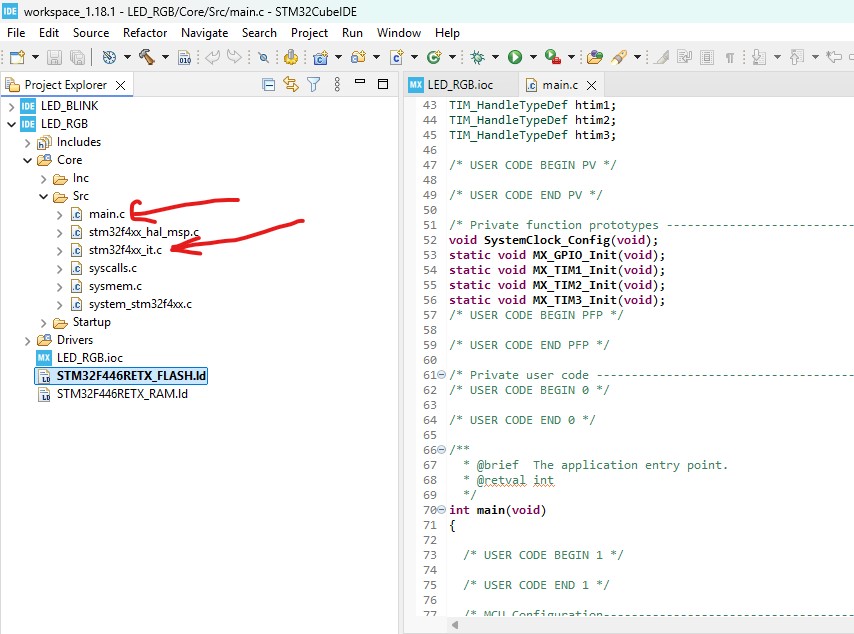Open the Navigate menu
The width and height of the screenshot is (854, 634).
click(x=205, y=33)
